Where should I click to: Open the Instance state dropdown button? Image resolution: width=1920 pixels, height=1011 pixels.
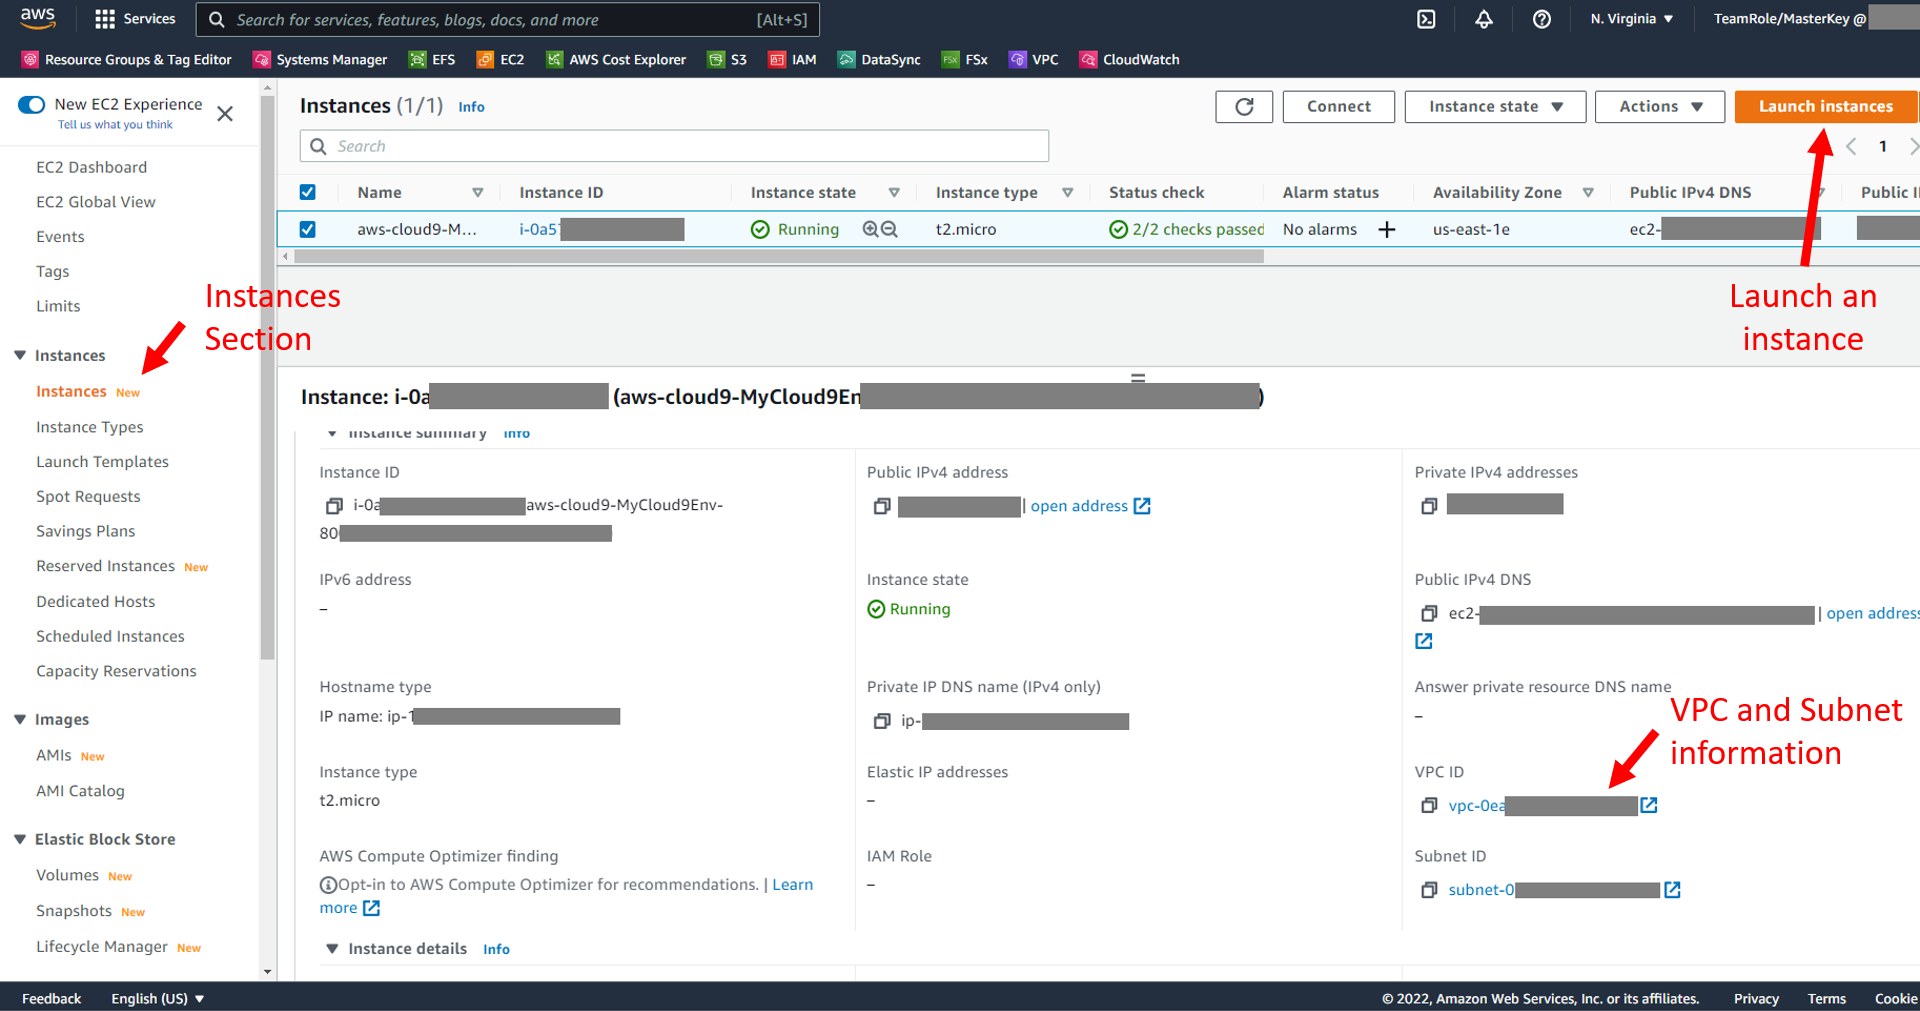coord(1495,107)
